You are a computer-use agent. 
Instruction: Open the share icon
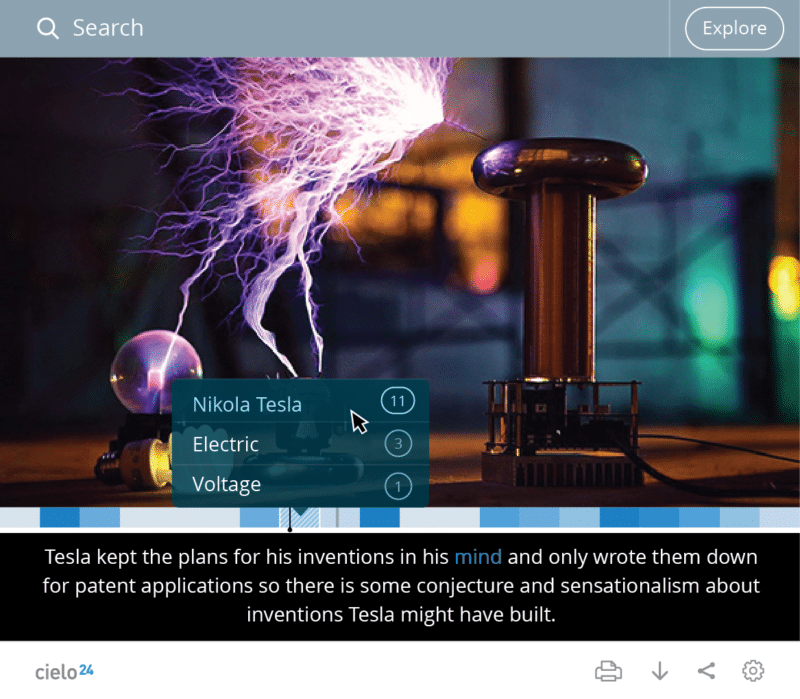[x=706, y=671]
